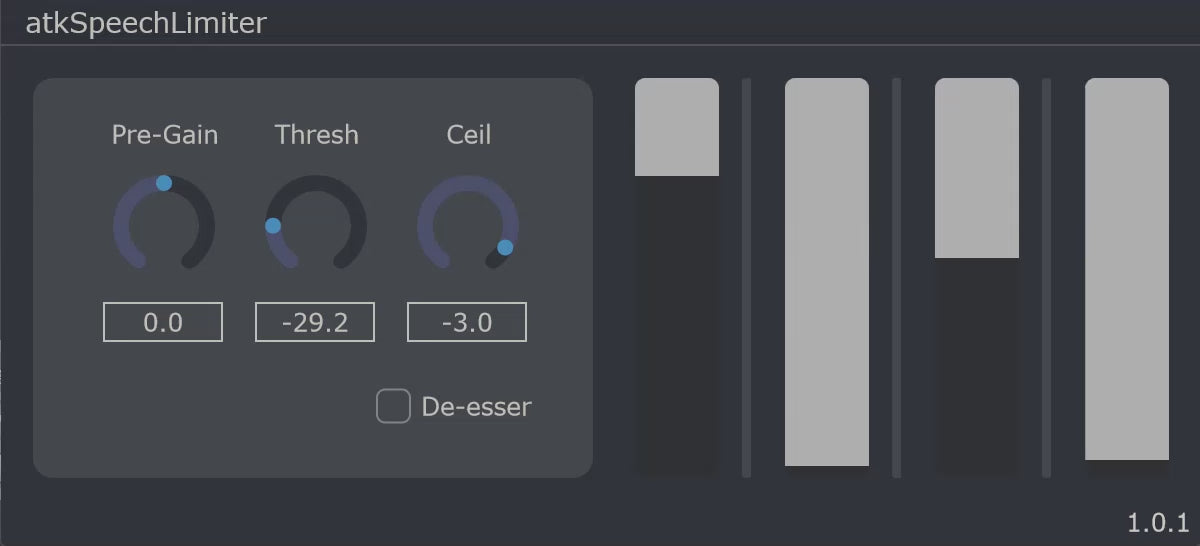This screenshot has height=546, width=1200.
Task: Click the Pre-Gain label
Action: click(165, 134)
